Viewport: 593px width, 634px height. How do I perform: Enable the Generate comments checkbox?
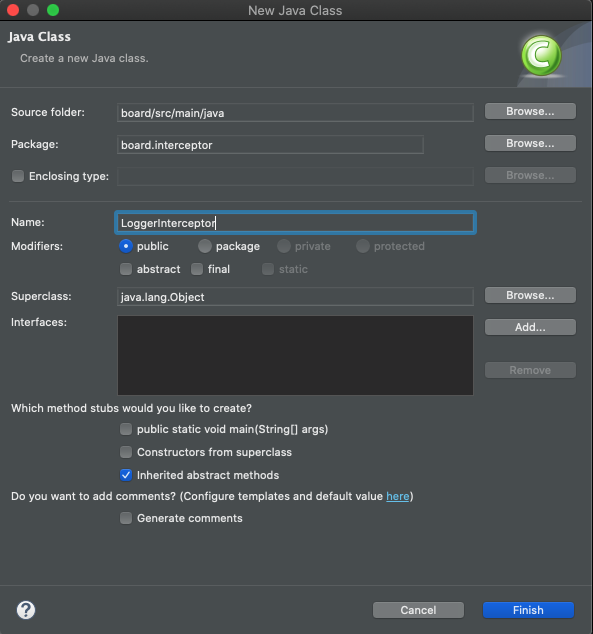pyautogui.click(x=126, y=518)
